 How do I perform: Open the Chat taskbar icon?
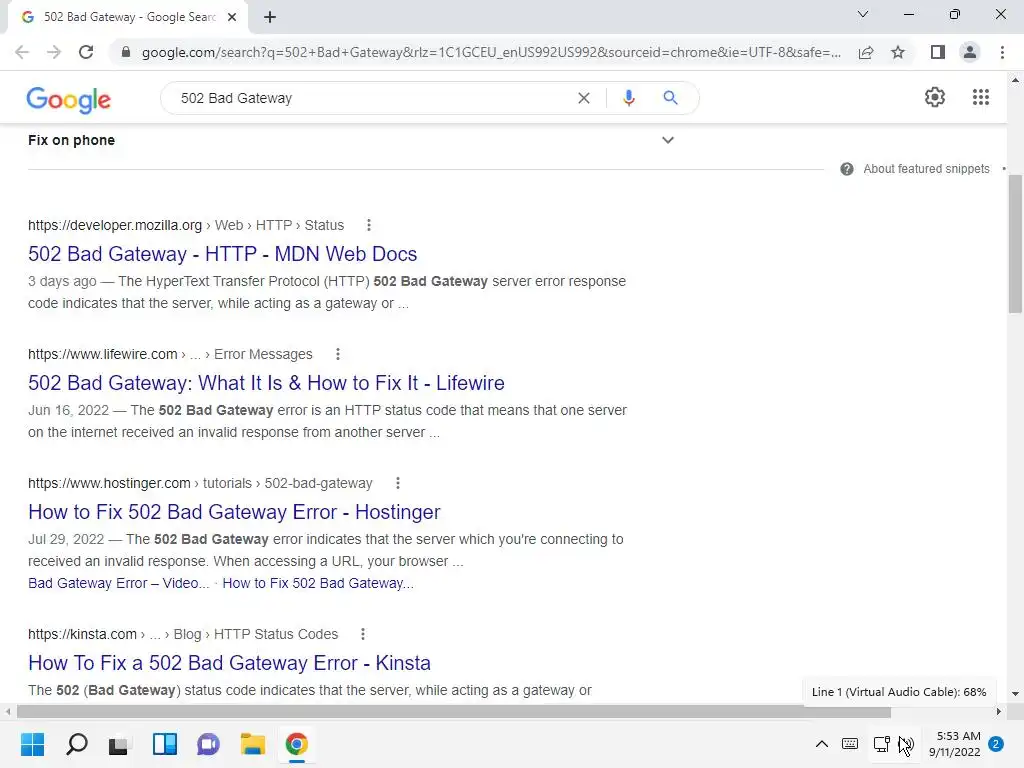tap(208, 744)
